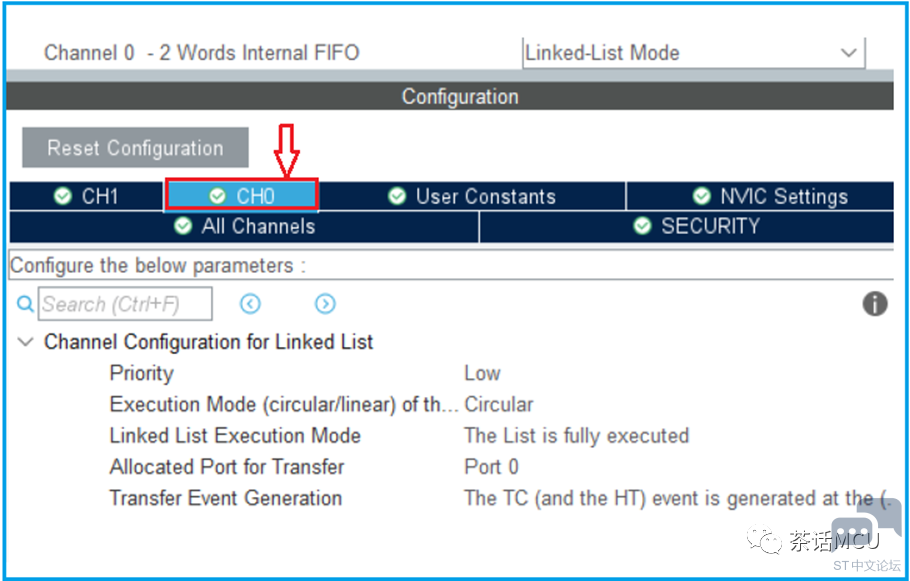Focus the Search (Ctrl+F) field
Screen dimensions: 910x581
pos(125,304)
